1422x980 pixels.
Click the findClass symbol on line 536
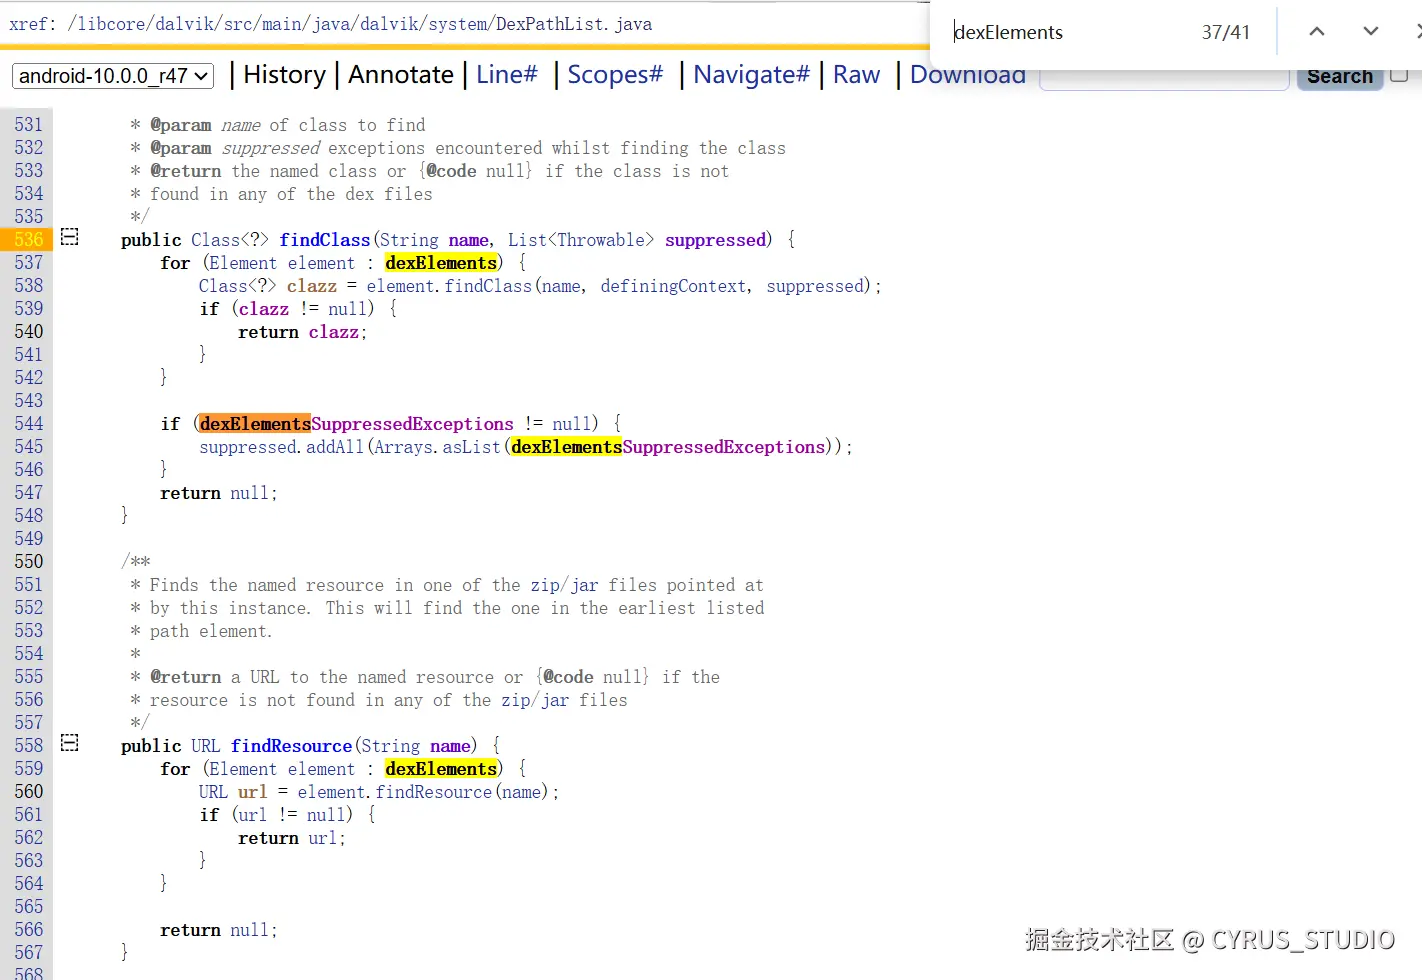[x=324, y=239]
